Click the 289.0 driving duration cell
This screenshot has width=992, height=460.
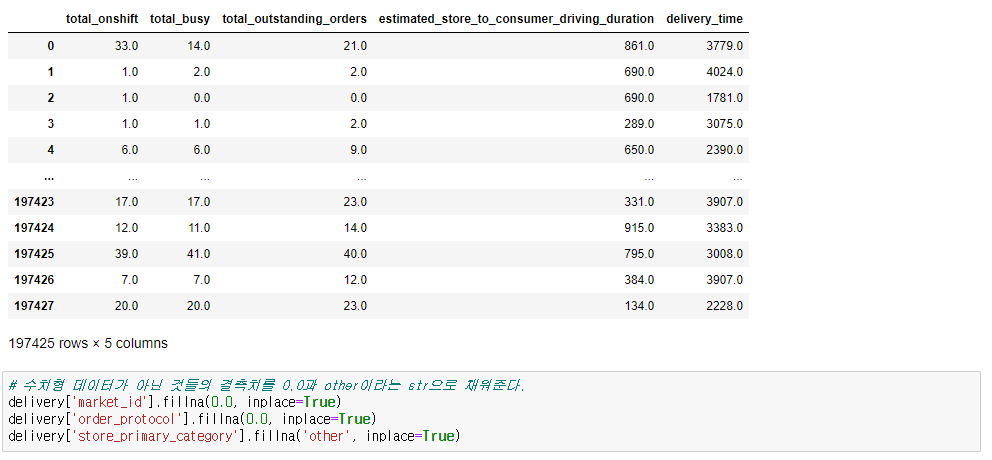tap(639, 123)
